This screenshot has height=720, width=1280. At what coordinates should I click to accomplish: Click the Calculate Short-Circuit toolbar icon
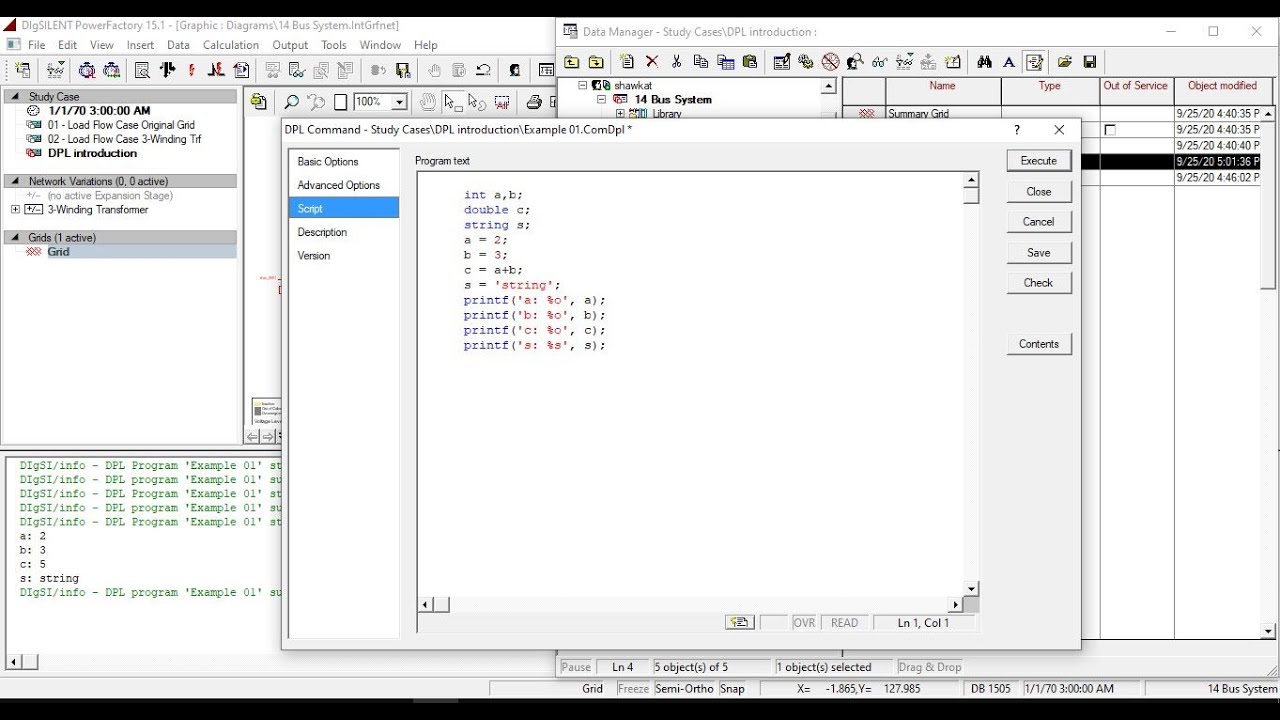(191, 70)
